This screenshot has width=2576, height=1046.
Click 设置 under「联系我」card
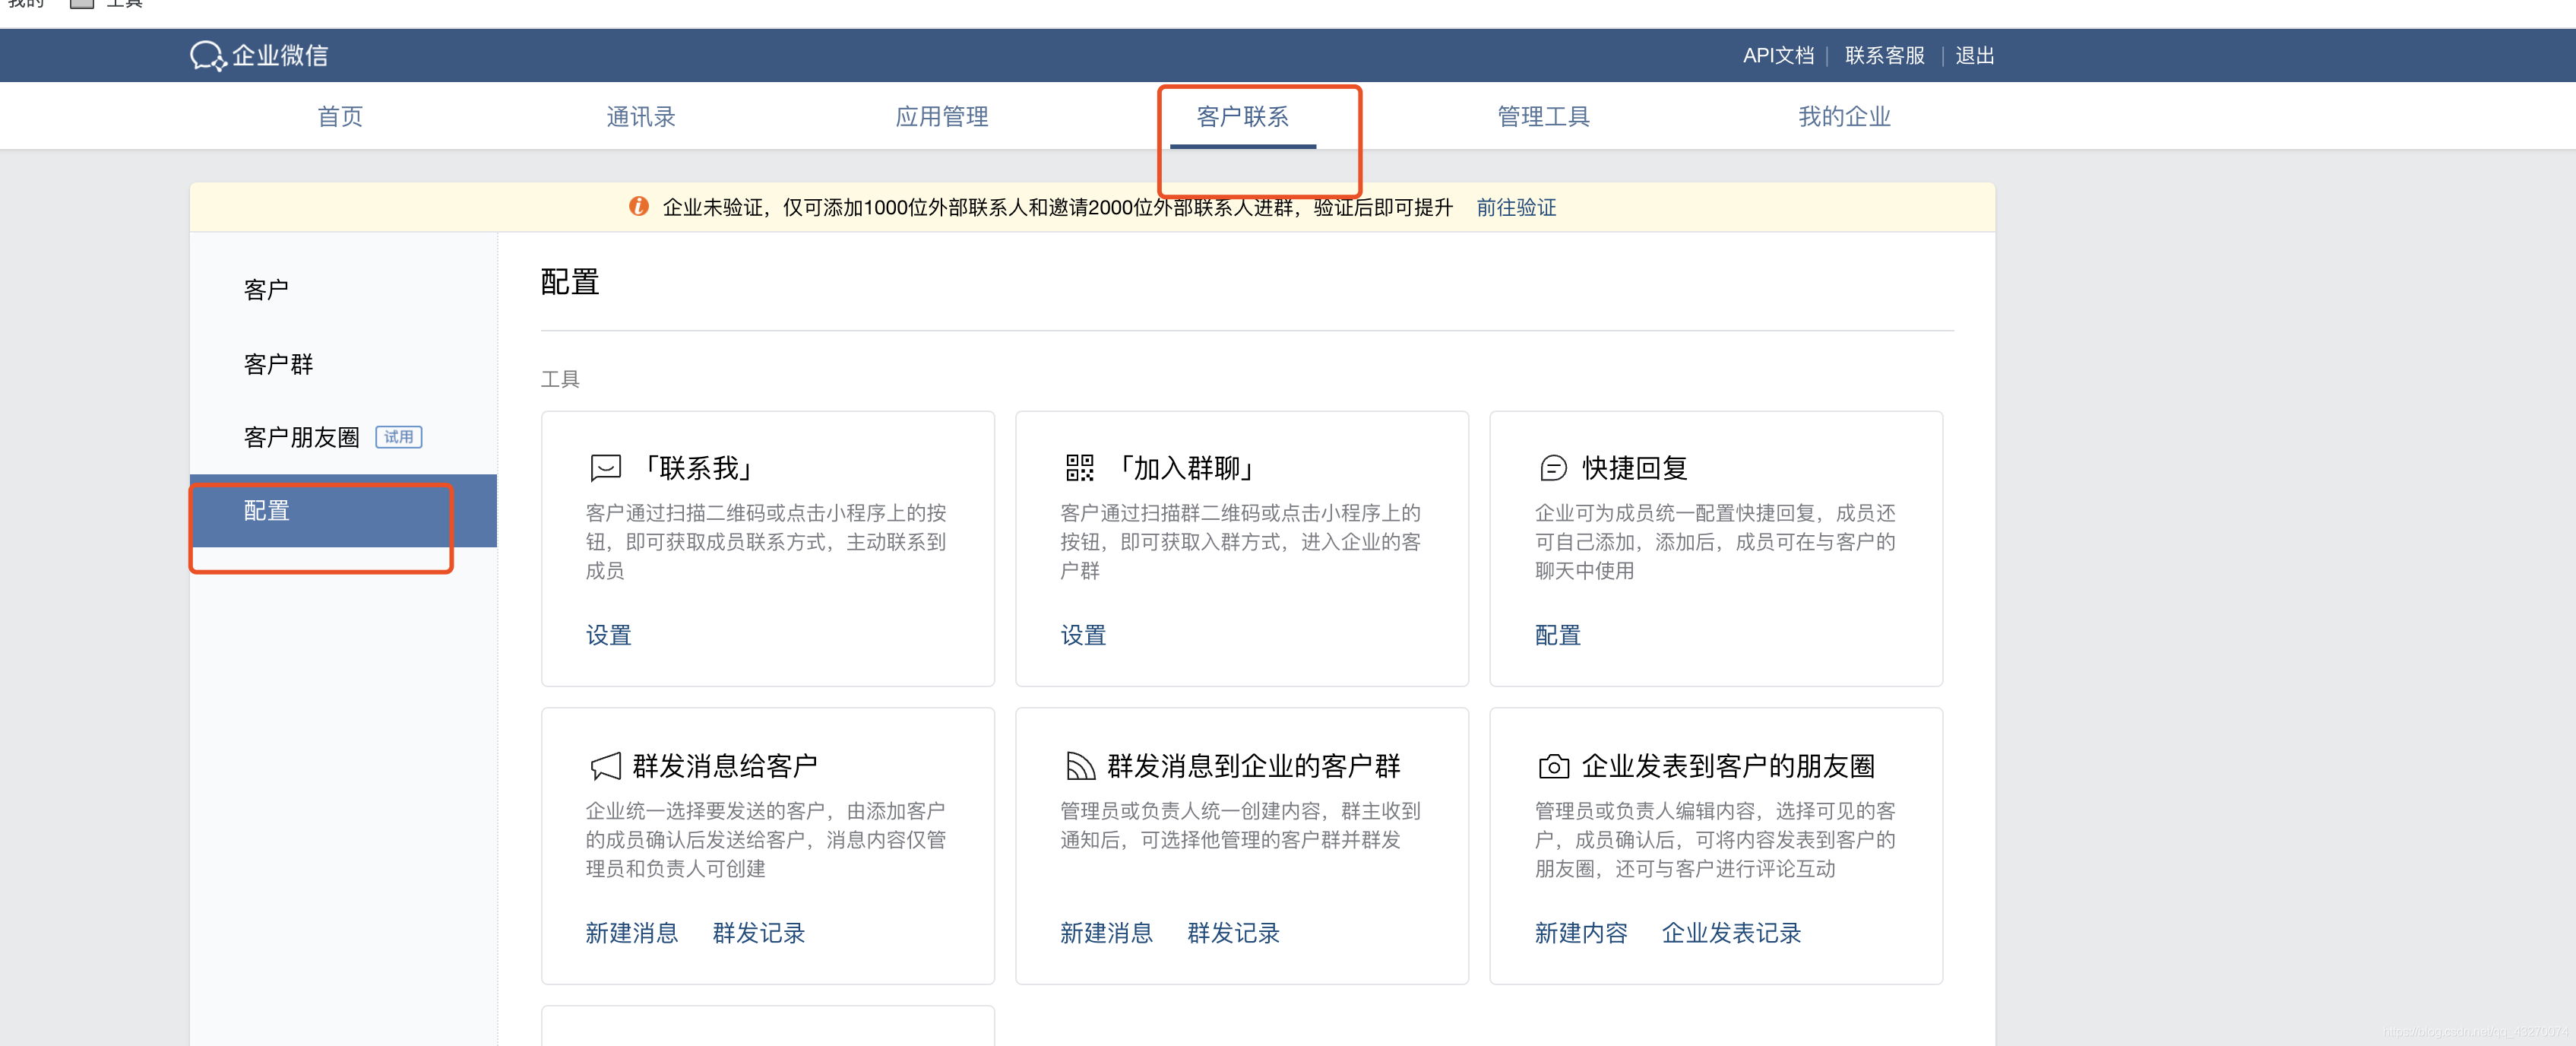click(608, 635)
